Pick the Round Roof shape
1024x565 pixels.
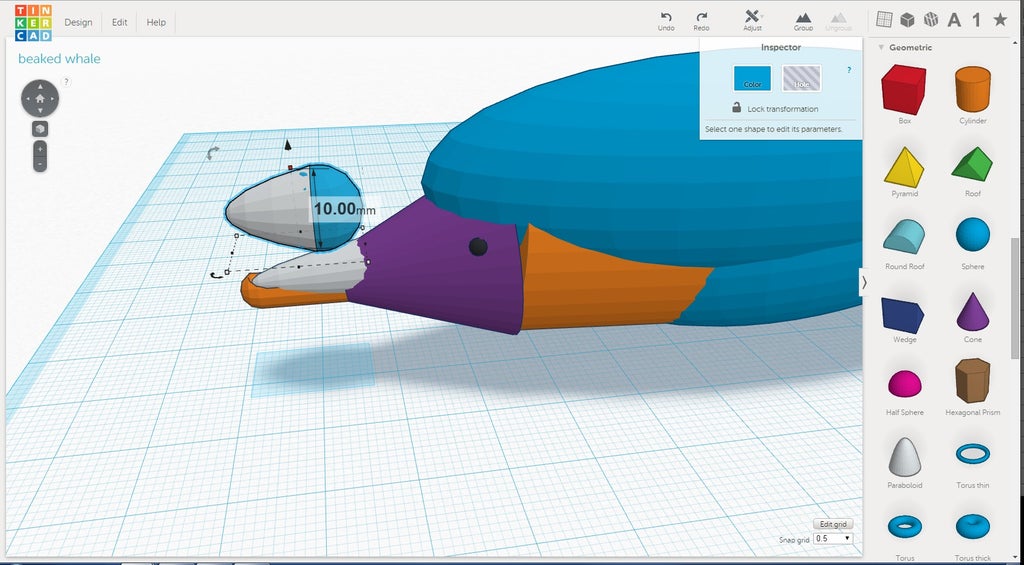(904, 236)
